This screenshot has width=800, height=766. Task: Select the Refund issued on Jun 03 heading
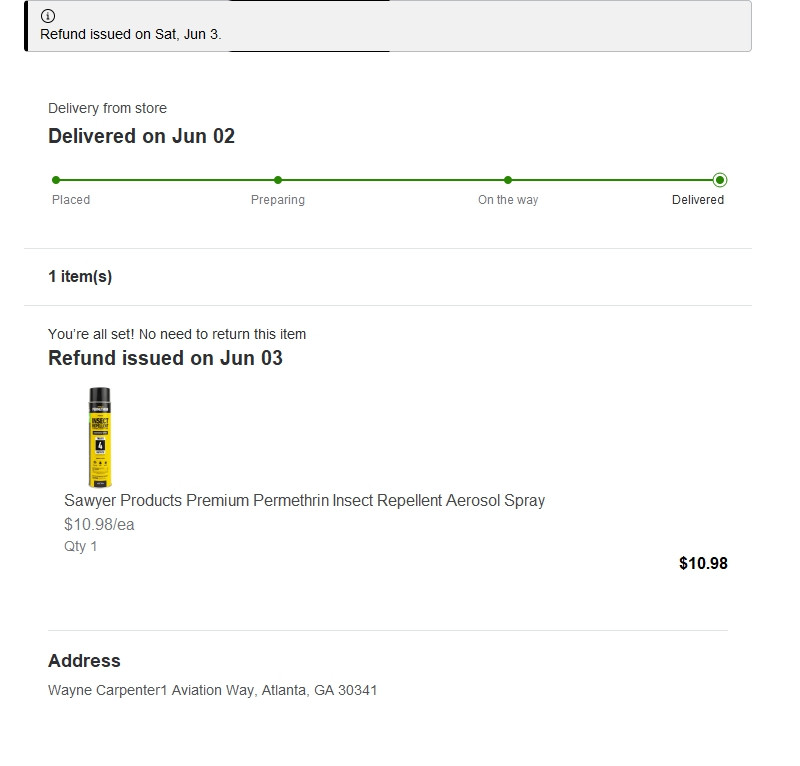tap(165, 358)
